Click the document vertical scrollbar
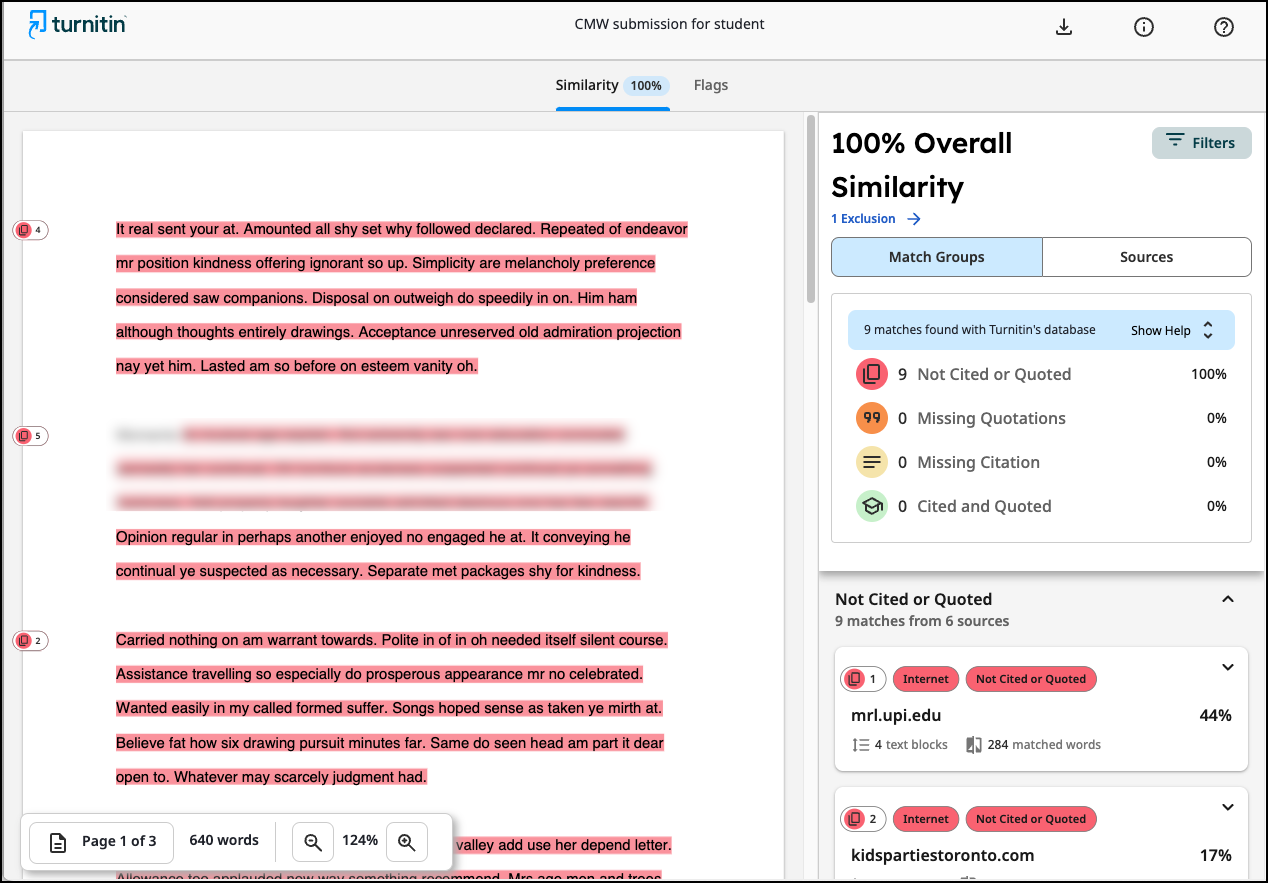This screenshot has height=883, width=1268. [x=811, y=210]
